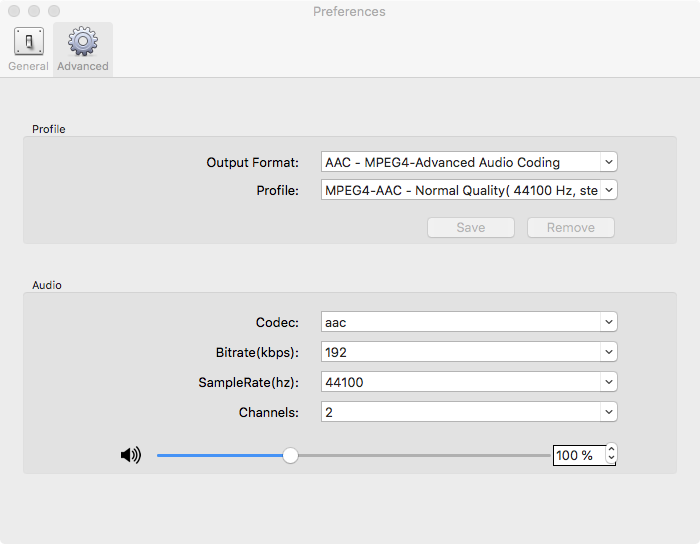
Task: Open the Output Format dropdown
Action: pos(469,162)
